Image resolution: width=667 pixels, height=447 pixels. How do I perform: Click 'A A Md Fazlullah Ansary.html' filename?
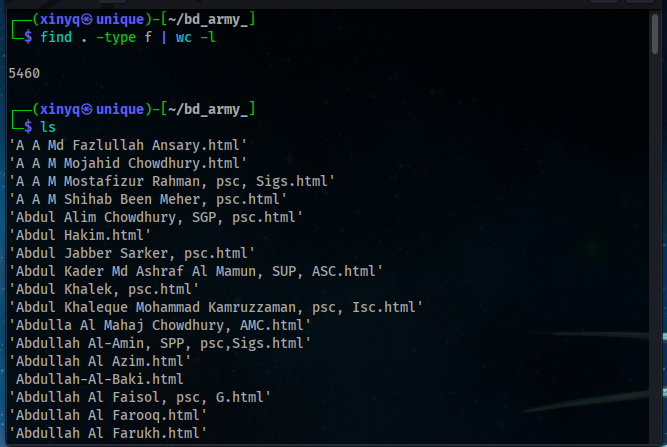click(127, 145)
